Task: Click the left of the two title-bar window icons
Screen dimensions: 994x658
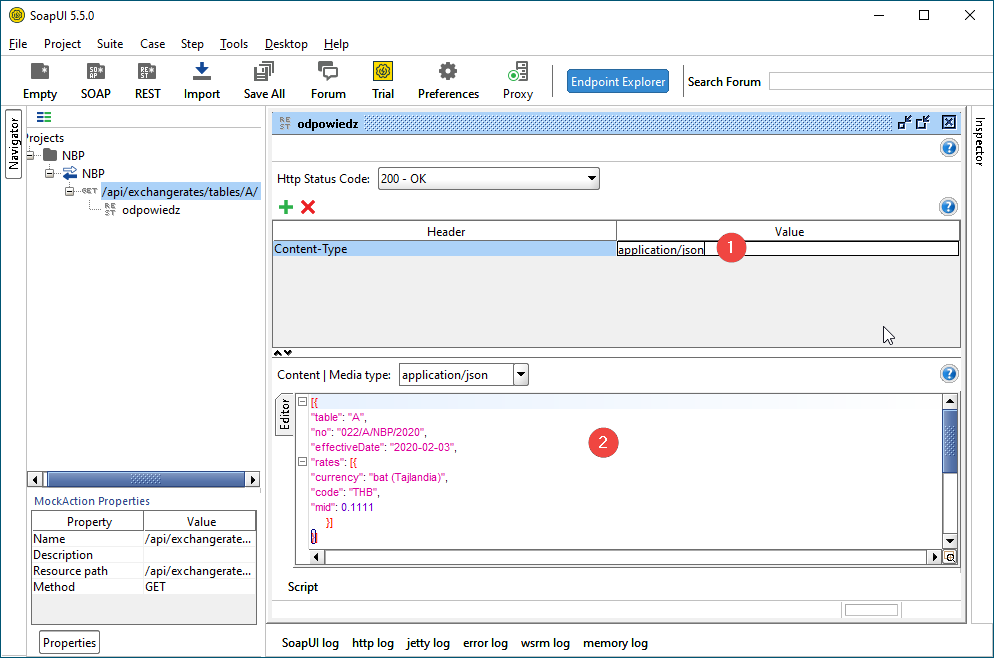Action: click(905, 122)
